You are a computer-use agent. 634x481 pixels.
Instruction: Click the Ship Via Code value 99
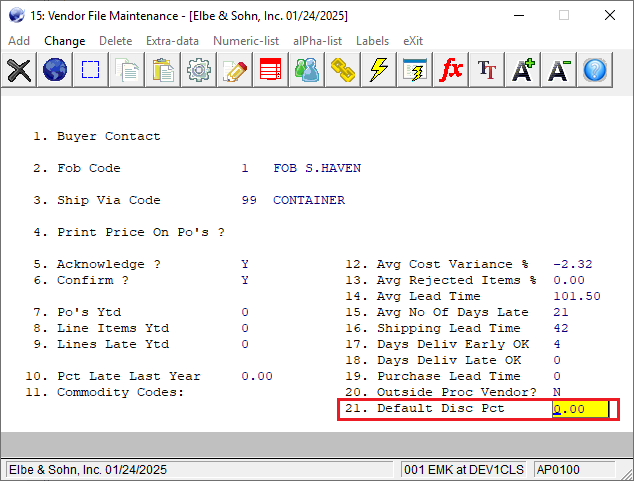[249, 200]
